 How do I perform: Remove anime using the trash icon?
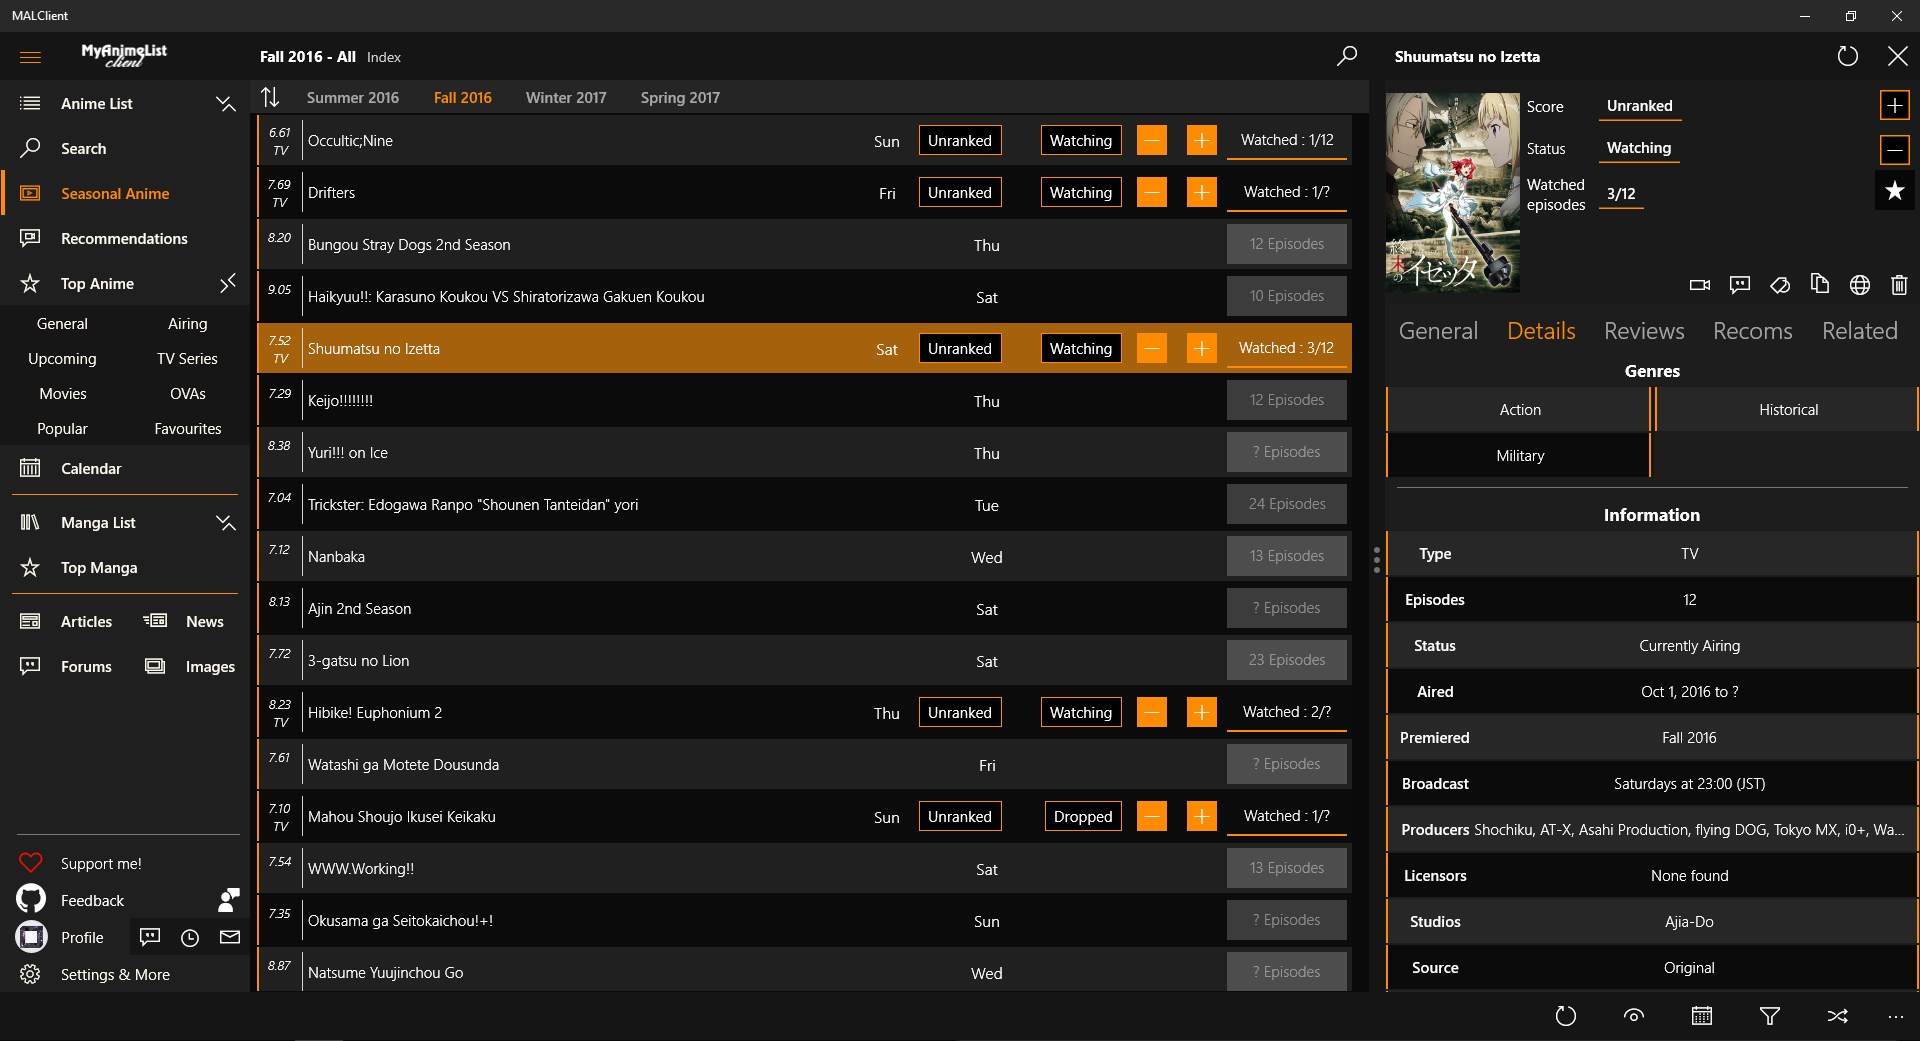(1899, 285)
